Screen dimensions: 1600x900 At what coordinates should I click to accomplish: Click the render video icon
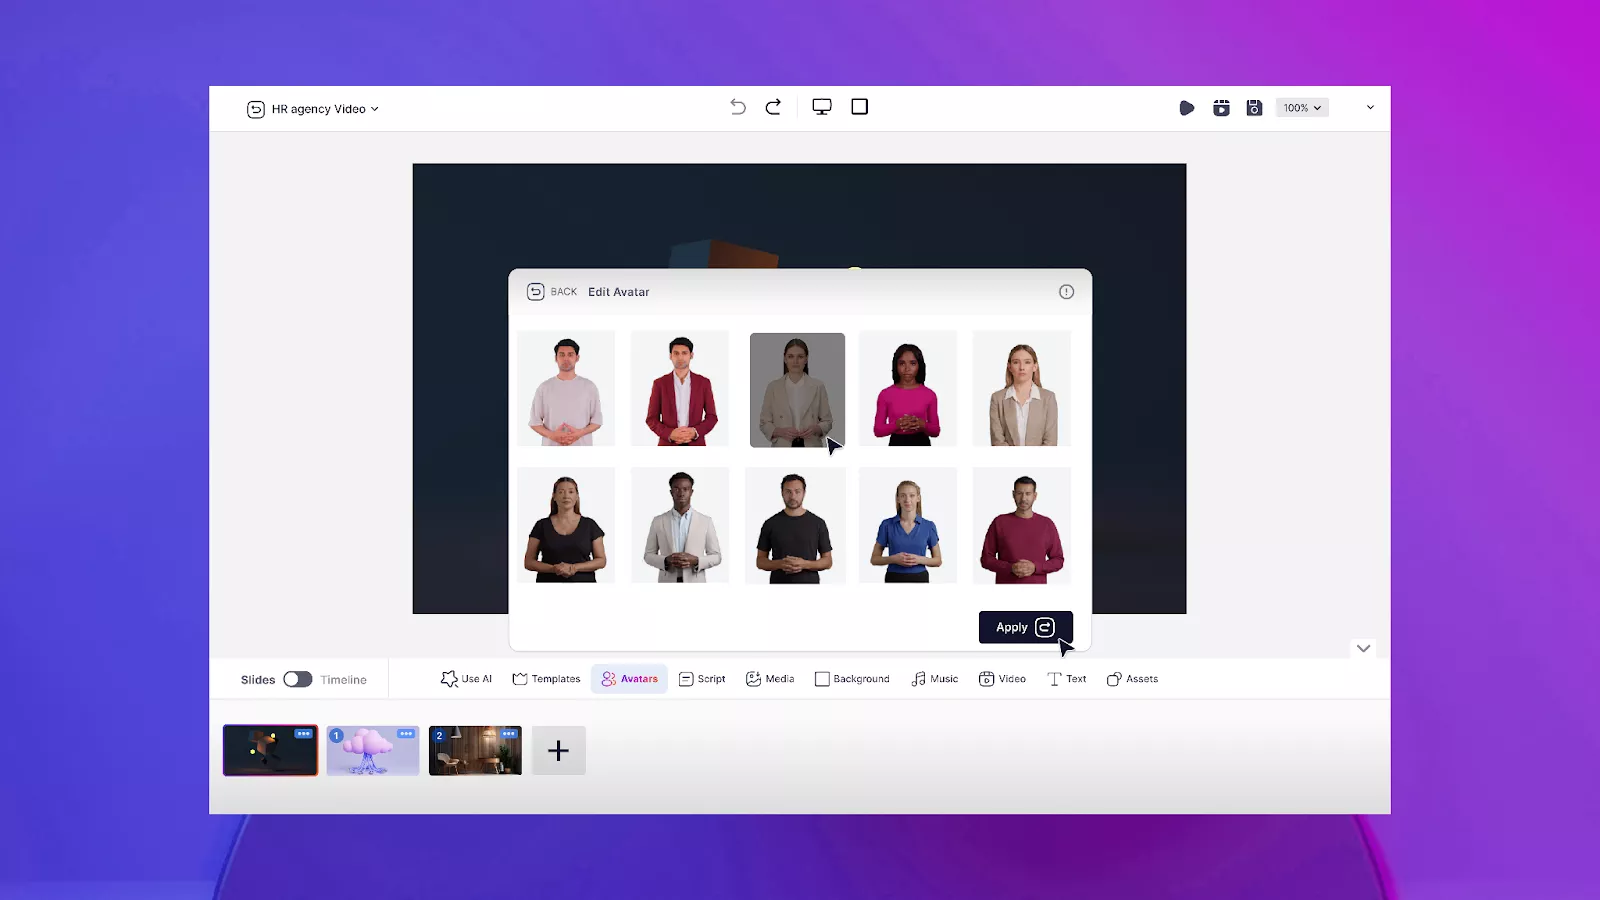pyautogui.click(x=1221, y=108)
